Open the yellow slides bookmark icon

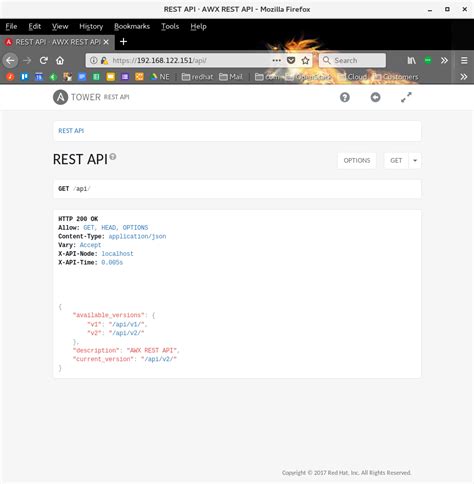click(x=111, y=77)
